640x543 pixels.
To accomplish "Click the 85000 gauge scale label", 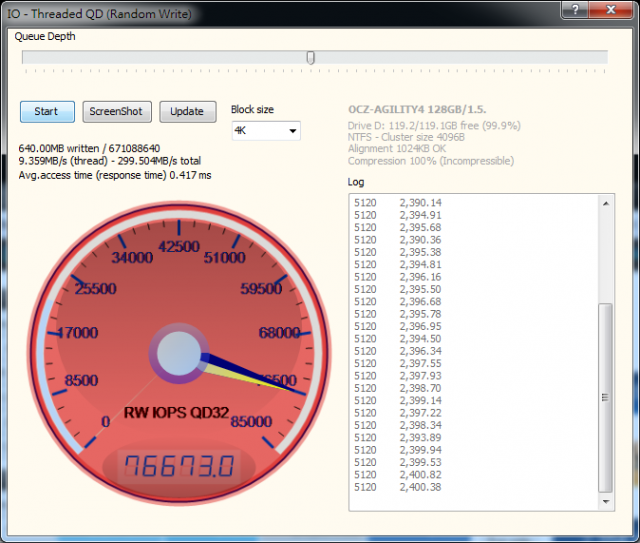I will [251, 421].
